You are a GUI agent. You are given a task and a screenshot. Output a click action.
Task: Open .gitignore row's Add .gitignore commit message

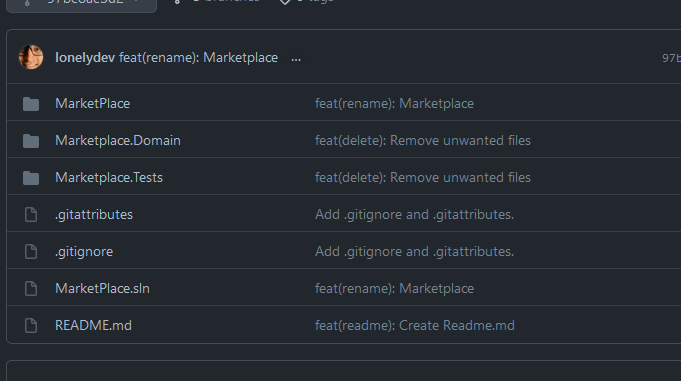pos(414,251)
